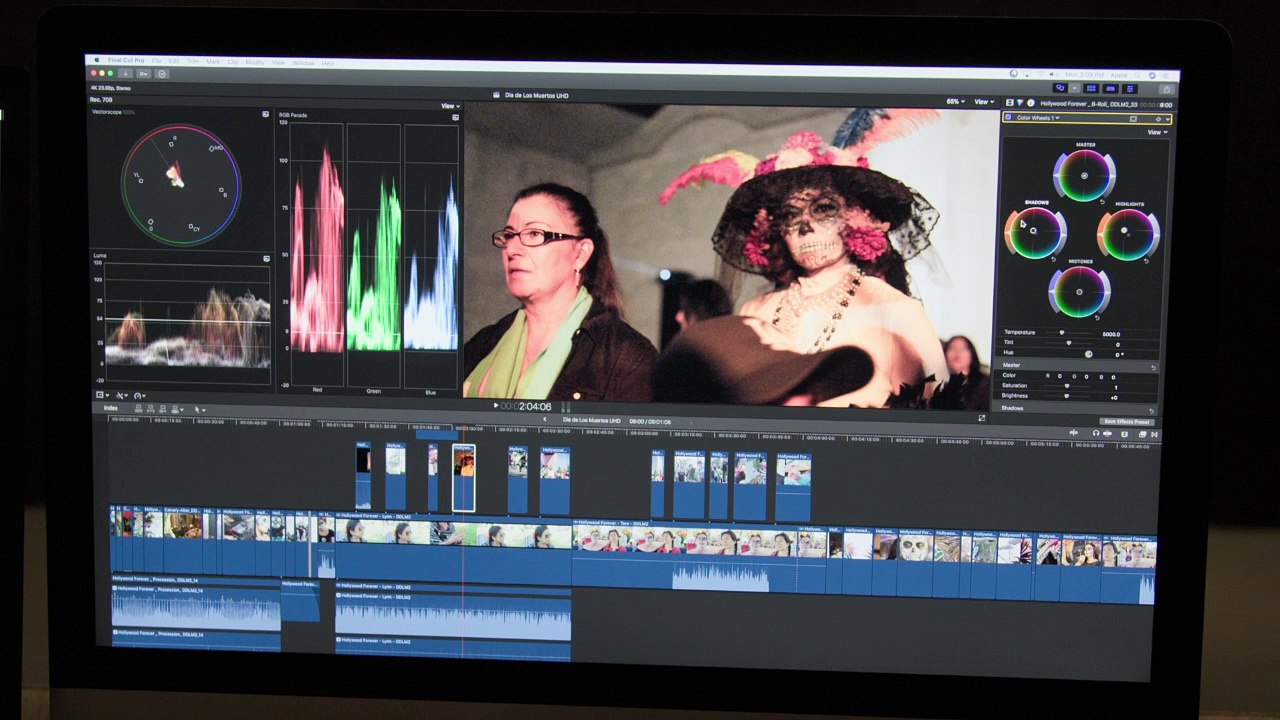Toggle the Color Wheels 1 checkbox
Image resolution: width=1280 pixels, height=720 pixels.
click(x=1008, y=118)
